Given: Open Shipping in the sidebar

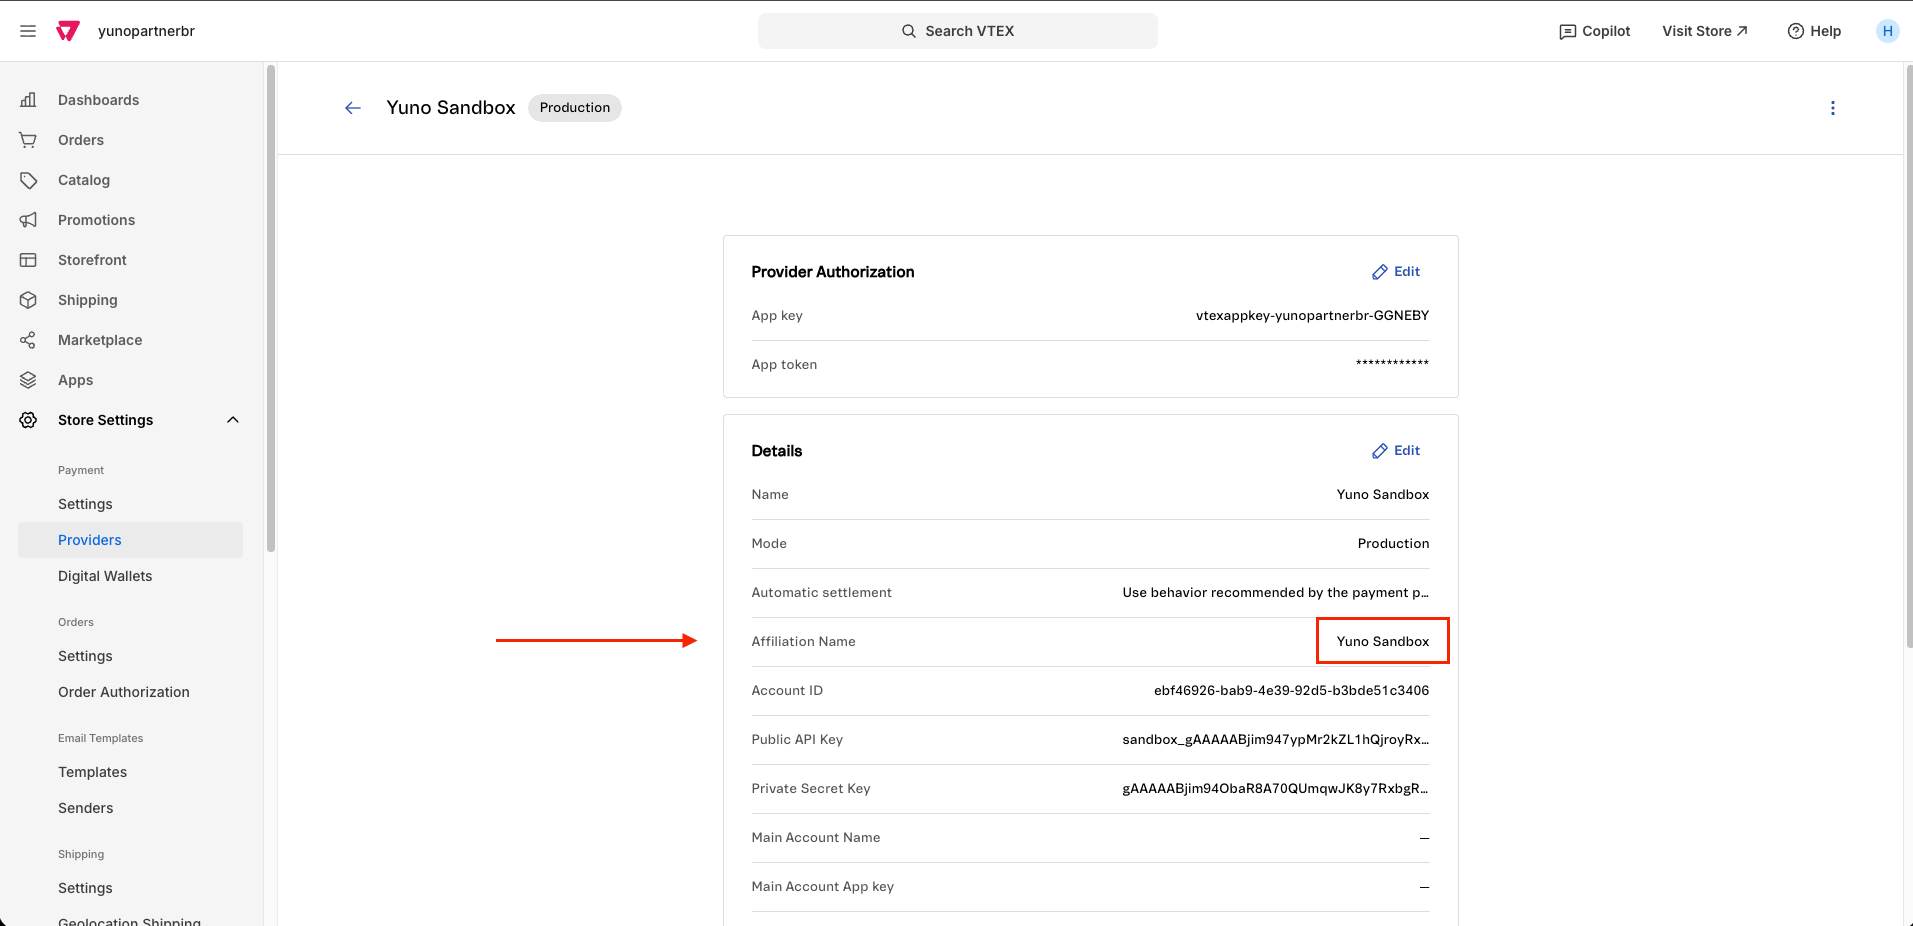Looking at the screenshot, I should pos(88,300).
